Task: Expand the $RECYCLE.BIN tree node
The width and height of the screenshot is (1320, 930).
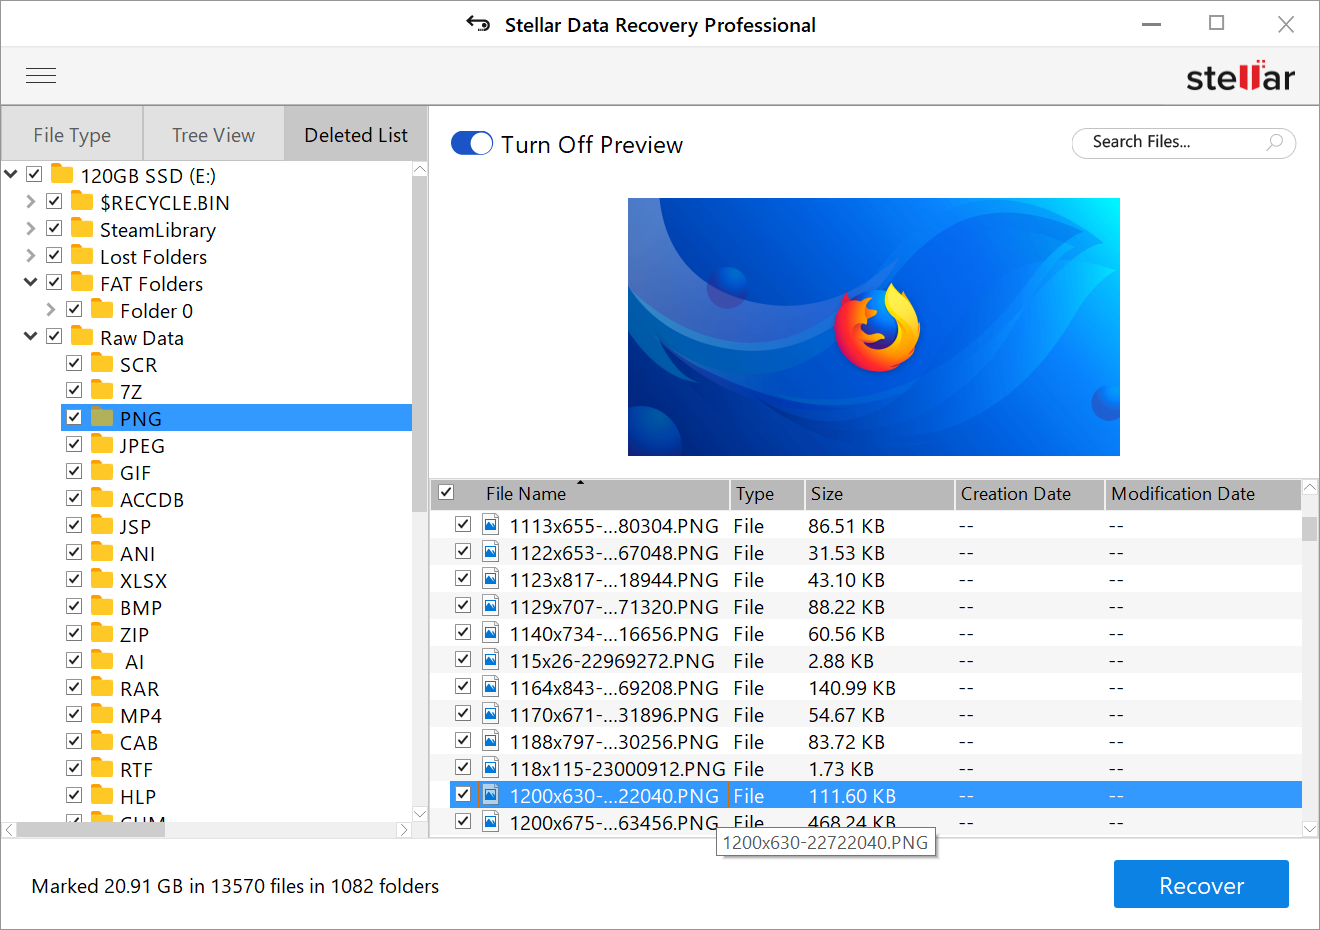Action: tap(31, 202)
